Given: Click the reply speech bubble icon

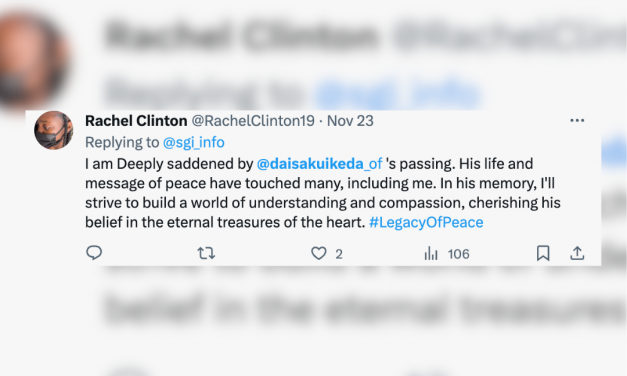Looking at the screenshot, I should pos(94,253).
